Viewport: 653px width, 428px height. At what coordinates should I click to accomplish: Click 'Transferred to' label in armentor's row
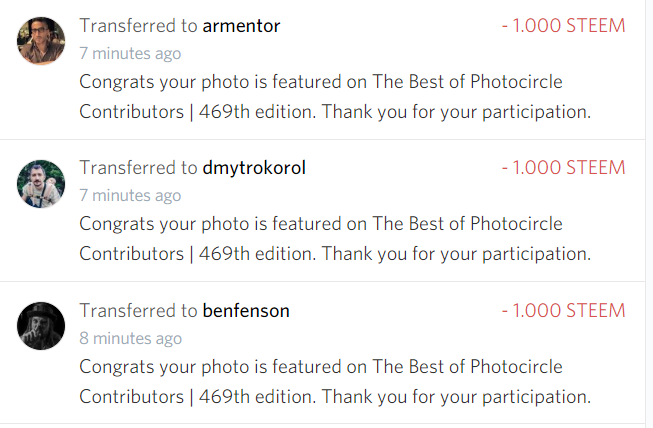pyautogui.click(x=138, y=26)
